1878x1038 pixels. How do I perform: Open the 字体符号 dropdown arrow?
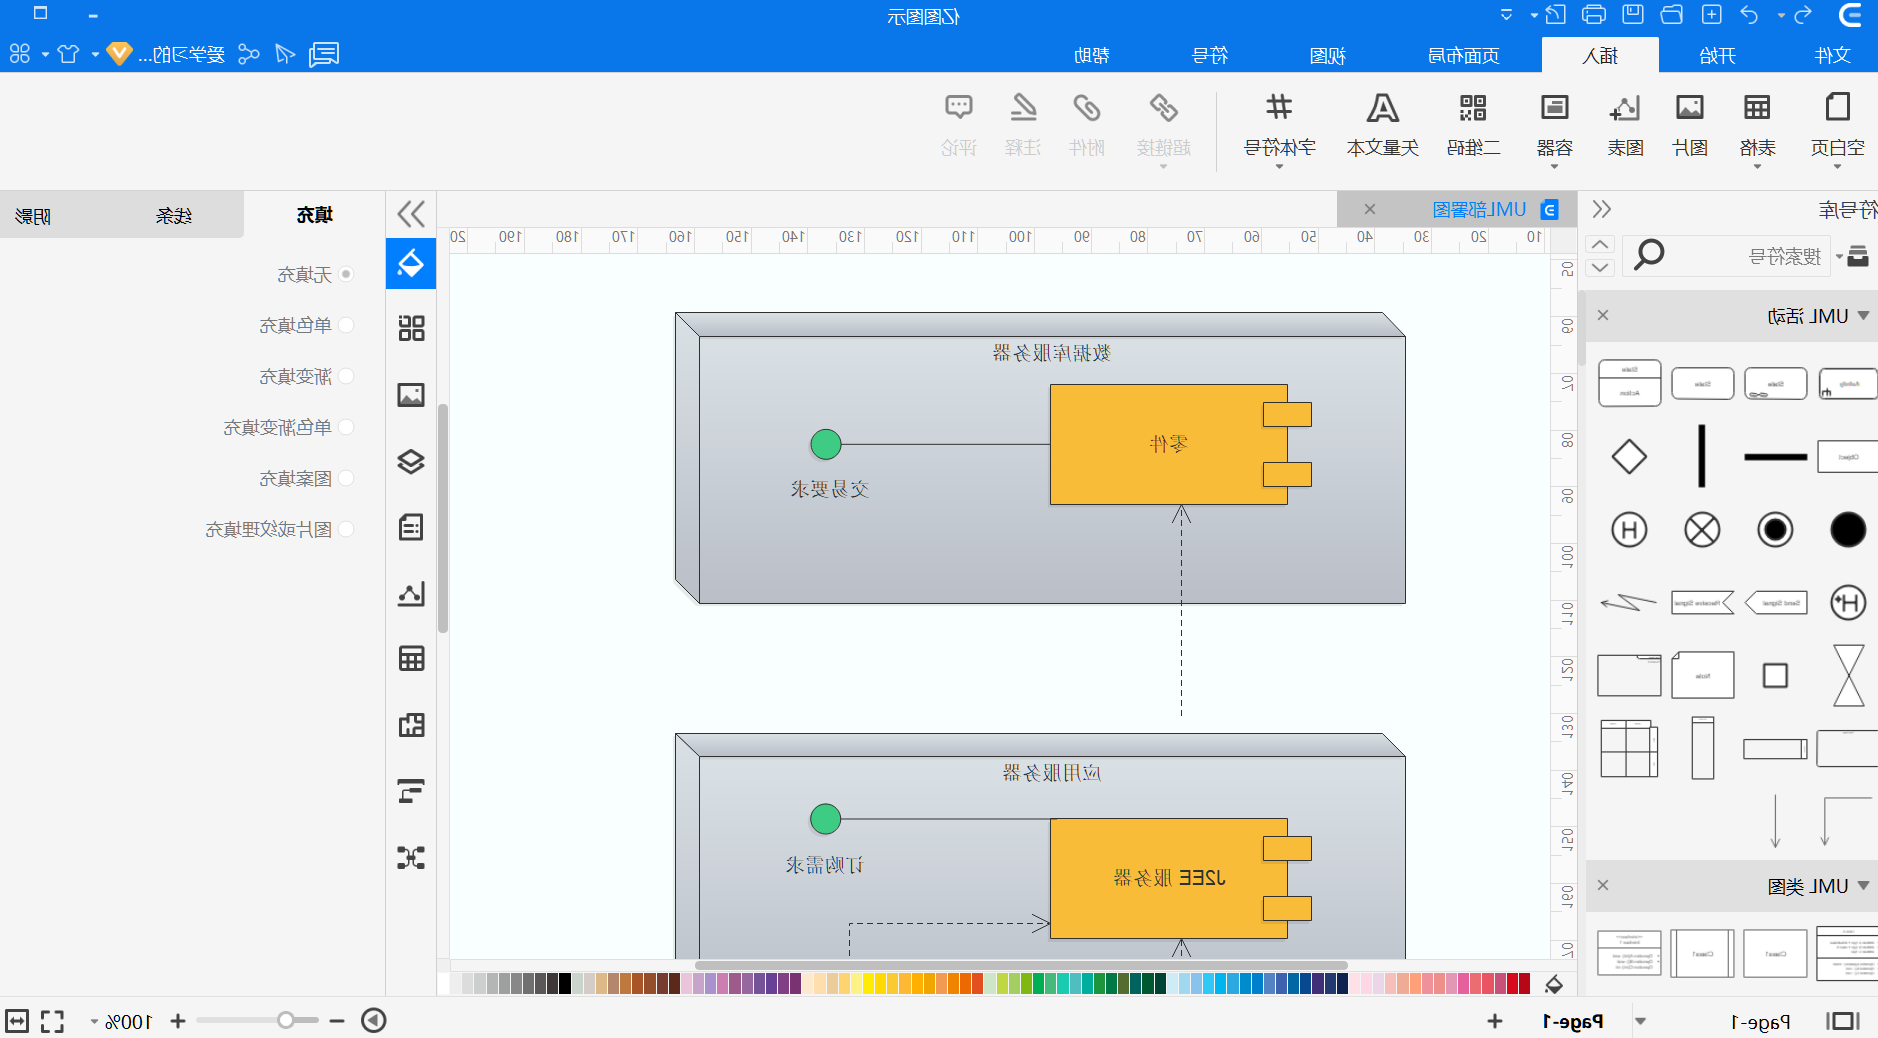pos(1279,167)
